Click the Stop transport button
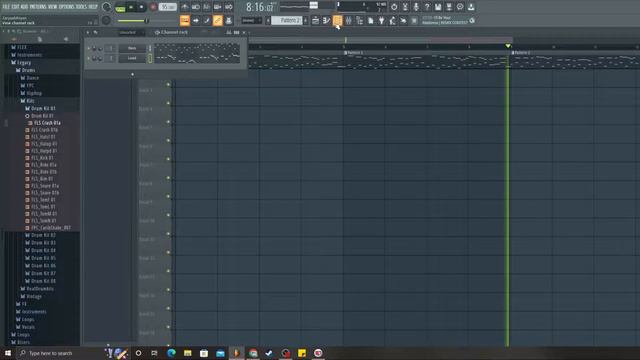Screen dimensions: 640x360 (142, 7)
